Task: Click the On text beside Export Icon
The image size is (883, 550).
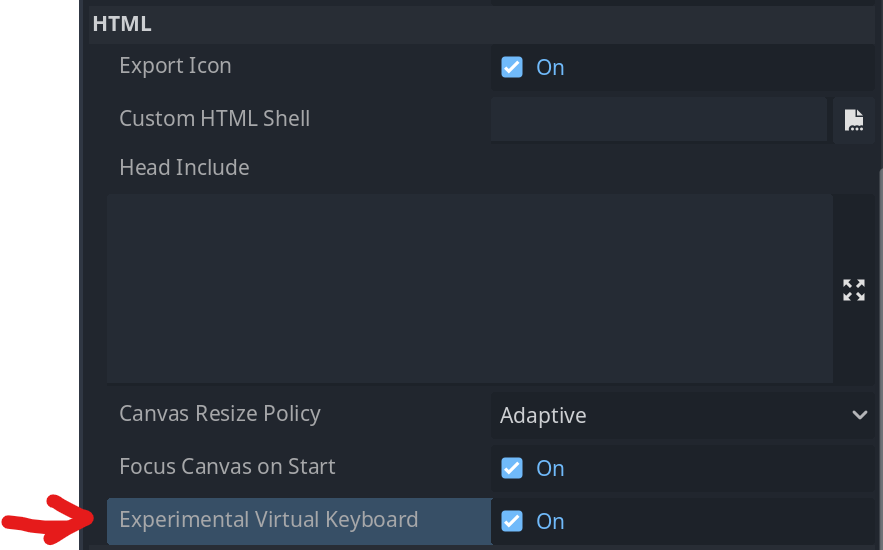Action: pos(550,68)
